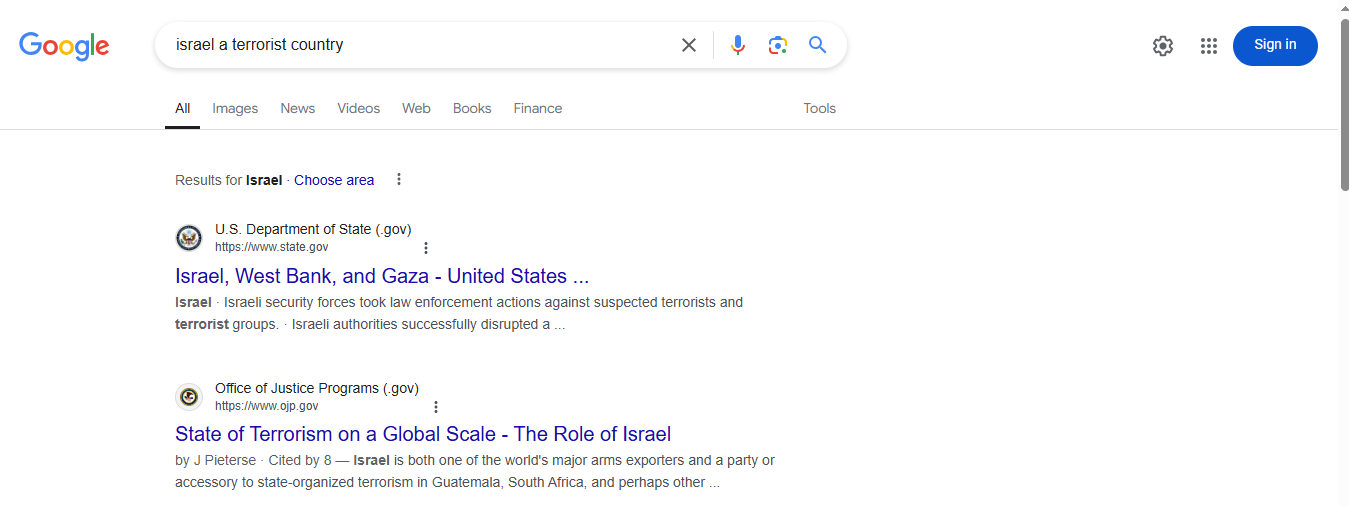Open Google apps grid icon
Image resolution: width=1349 pixels, height=506 pixels.
click(x=1209, y=46)
